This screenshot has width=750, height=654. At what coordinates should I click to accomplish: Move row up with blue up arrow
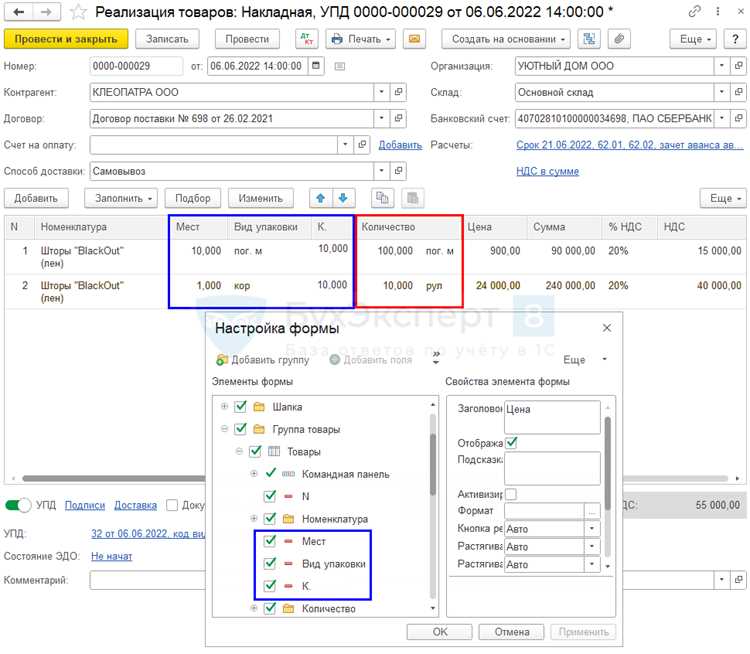click(320, 198)
